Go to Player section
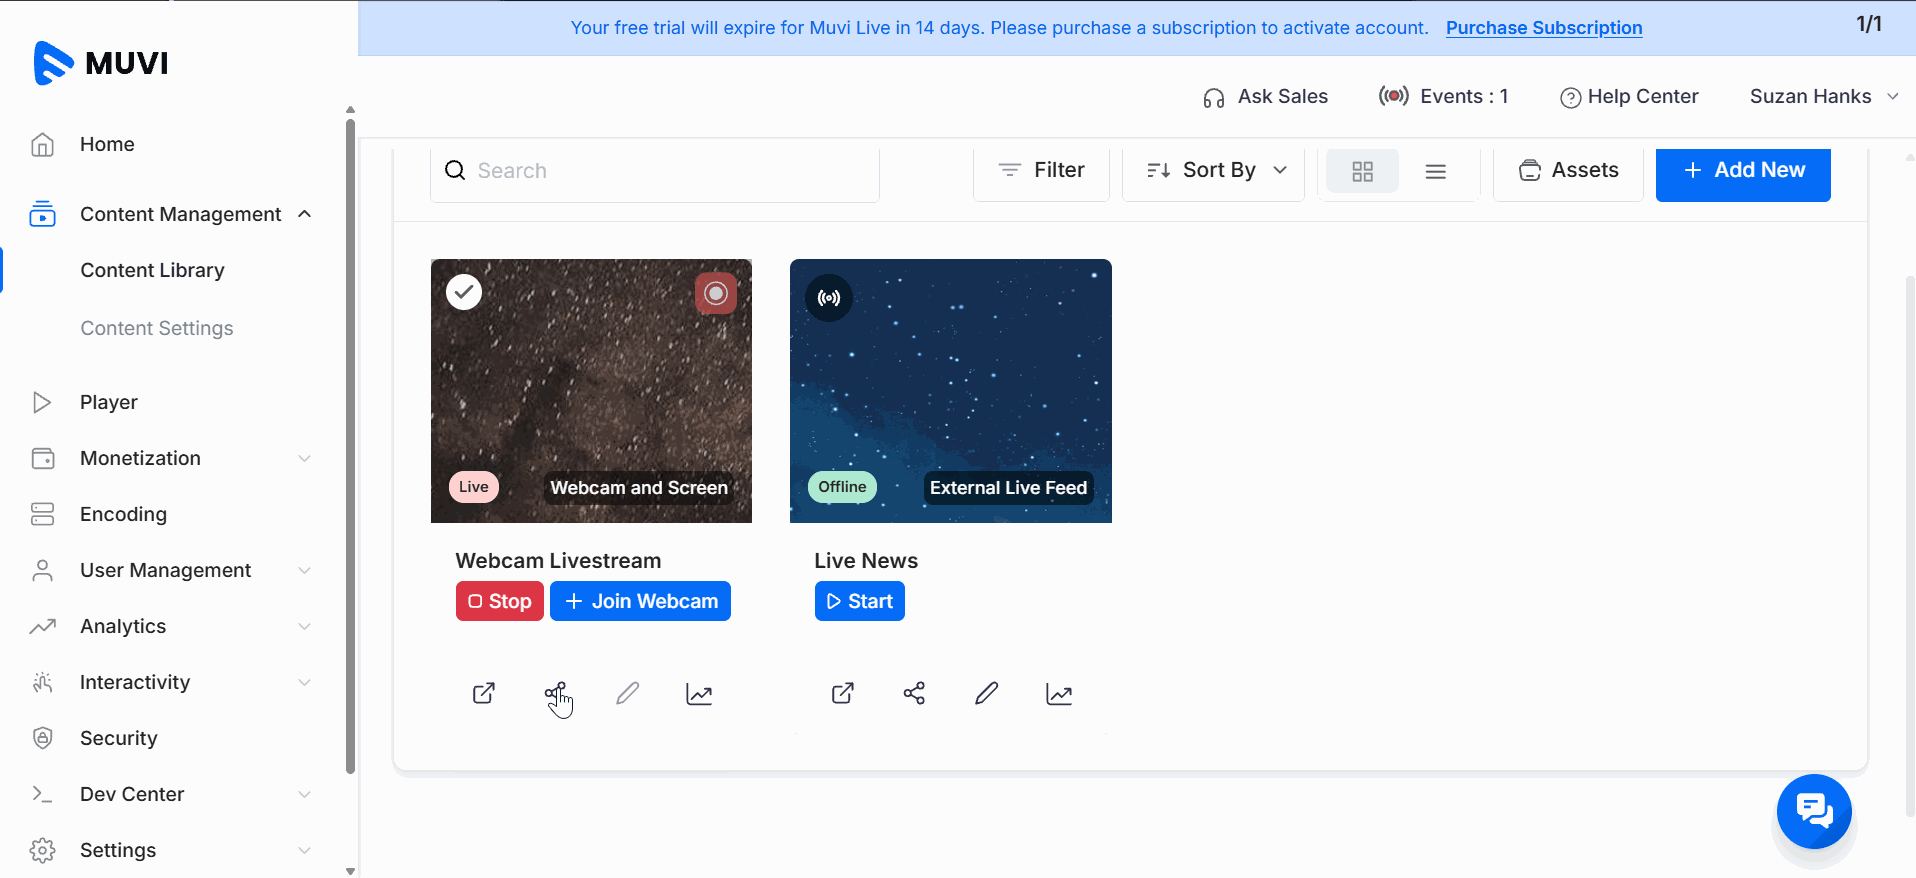This screenshot has height=878, width=1916. [109, 402]
